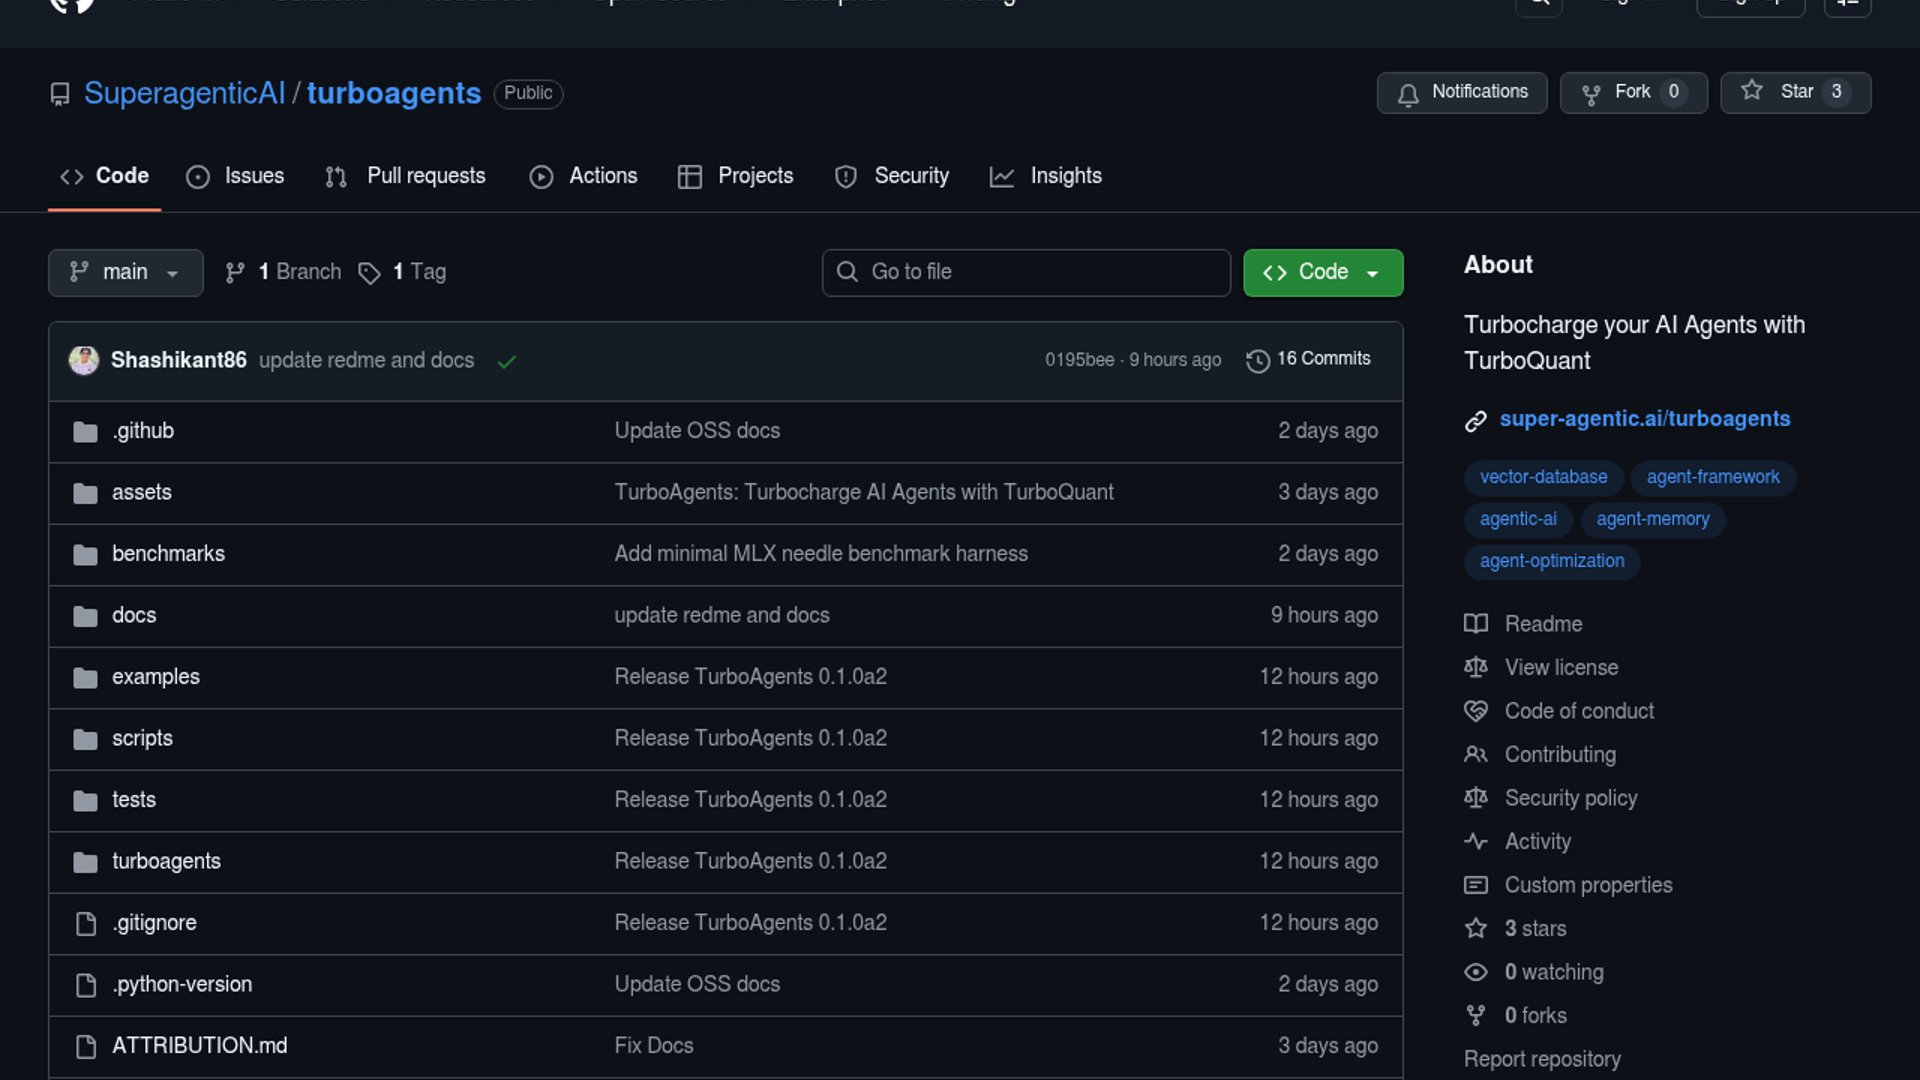Click the green commit status checkmark
Viewport: 1920px width, 1080px height.
[507, 361]
